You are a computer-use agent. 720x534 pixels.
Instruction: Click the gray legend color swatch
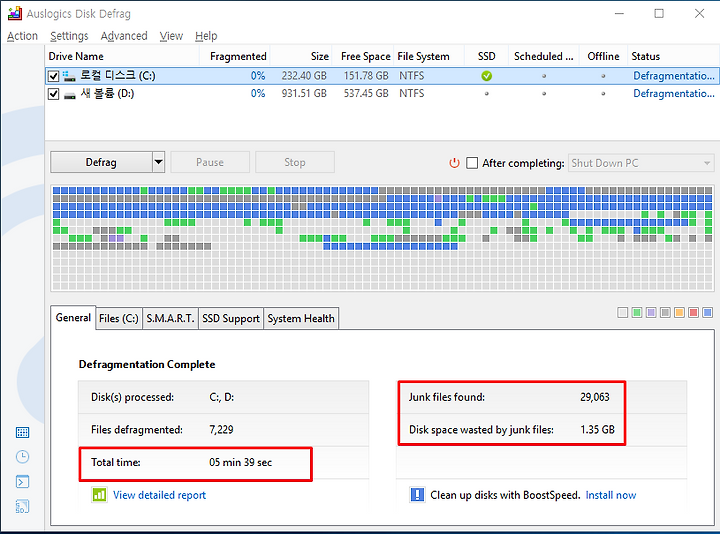click(x=665, y=313)
